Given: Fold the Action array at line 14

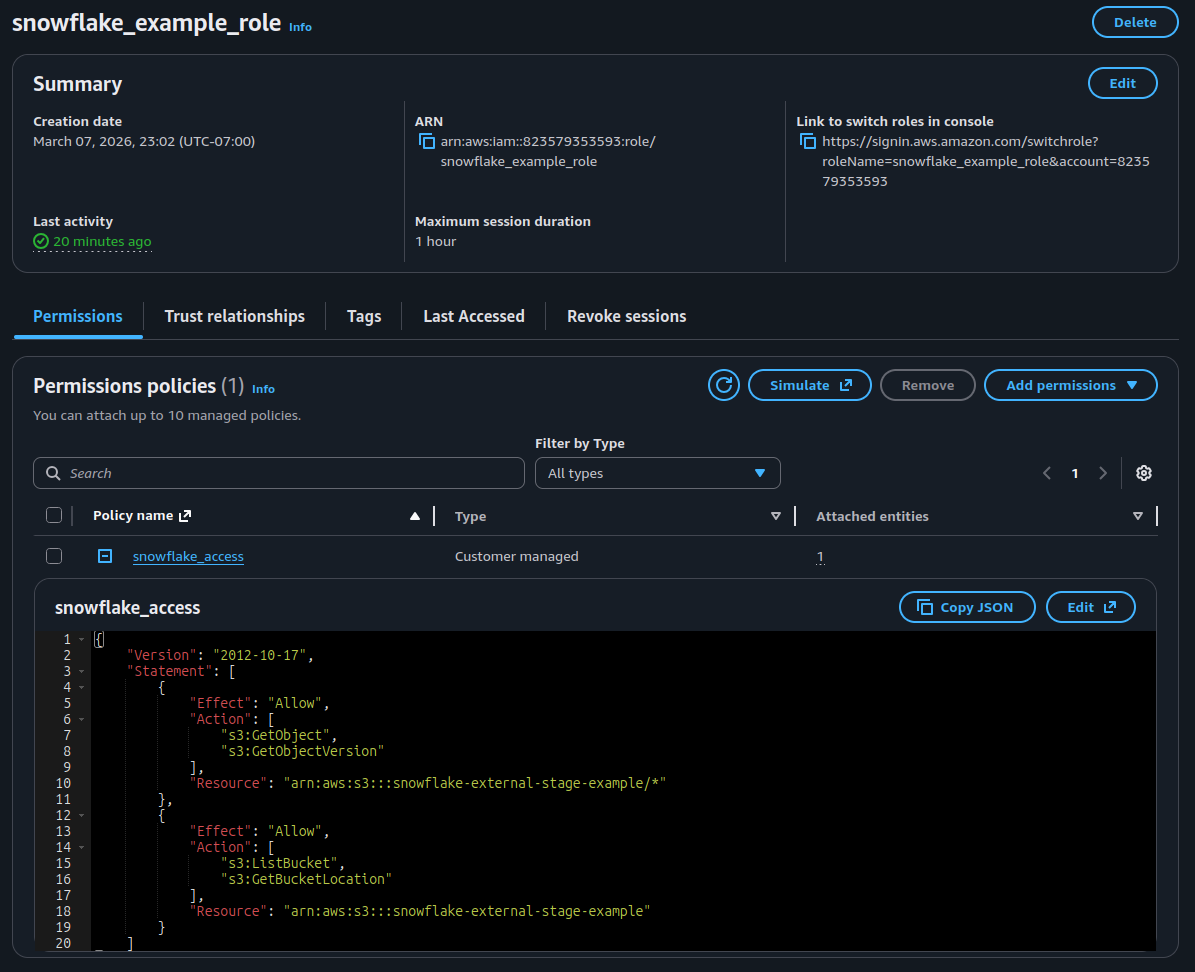Looking at the screenshot, I should (x=82, y=848).
